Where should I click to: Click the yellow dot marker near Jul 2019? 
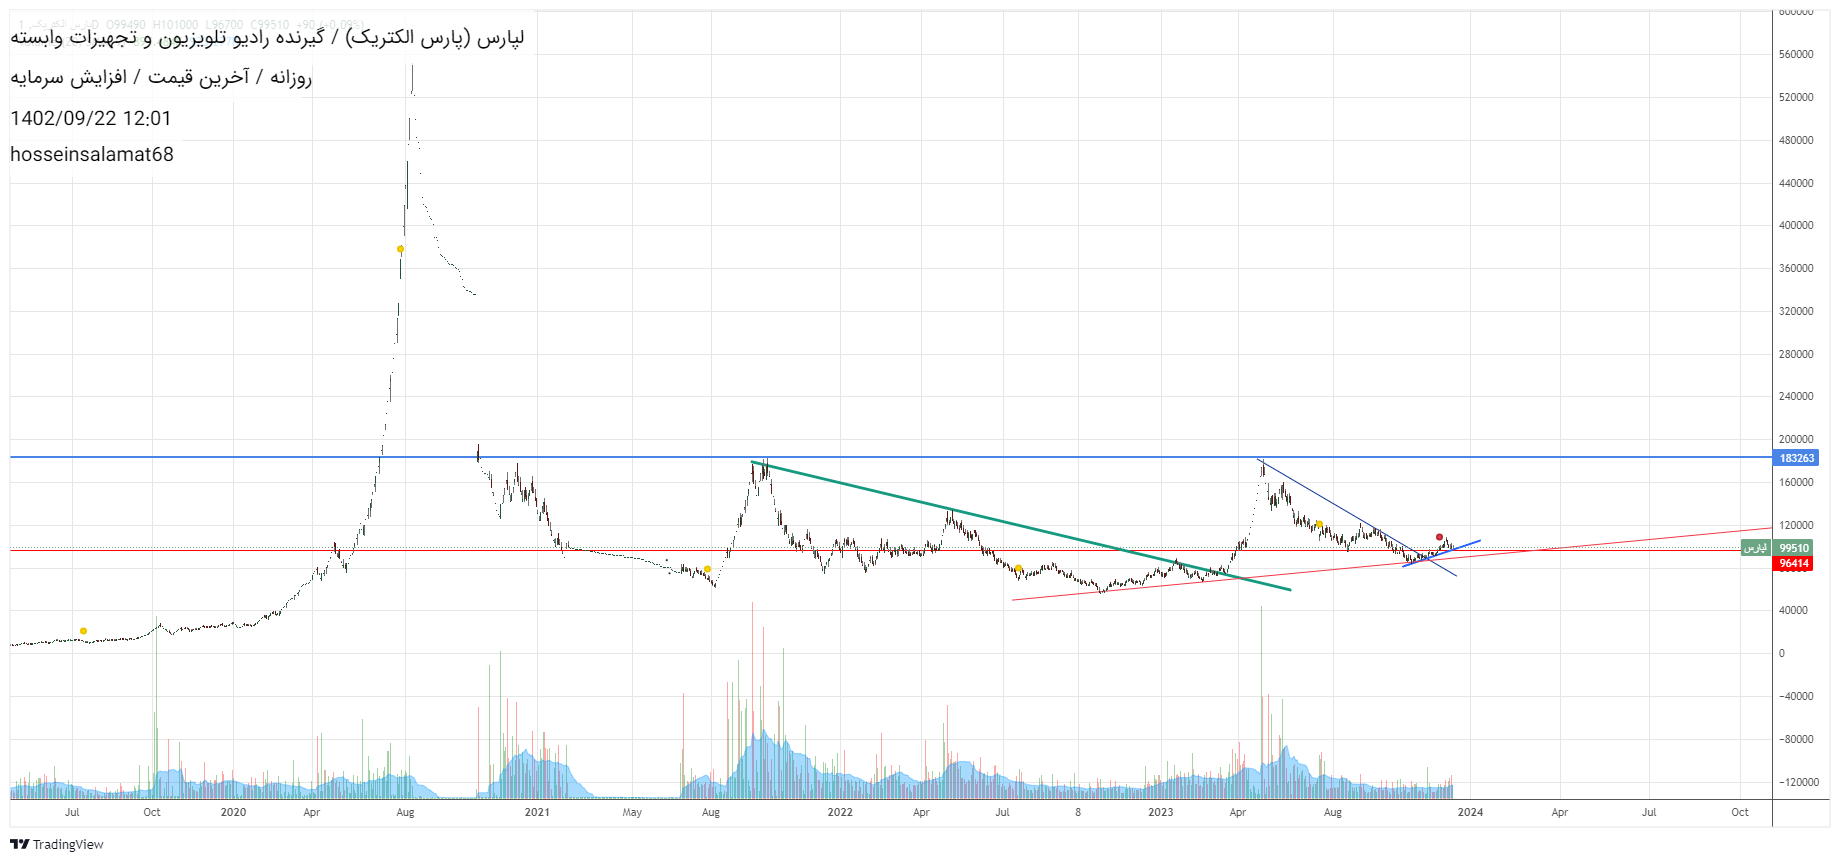tap(83, 631)
